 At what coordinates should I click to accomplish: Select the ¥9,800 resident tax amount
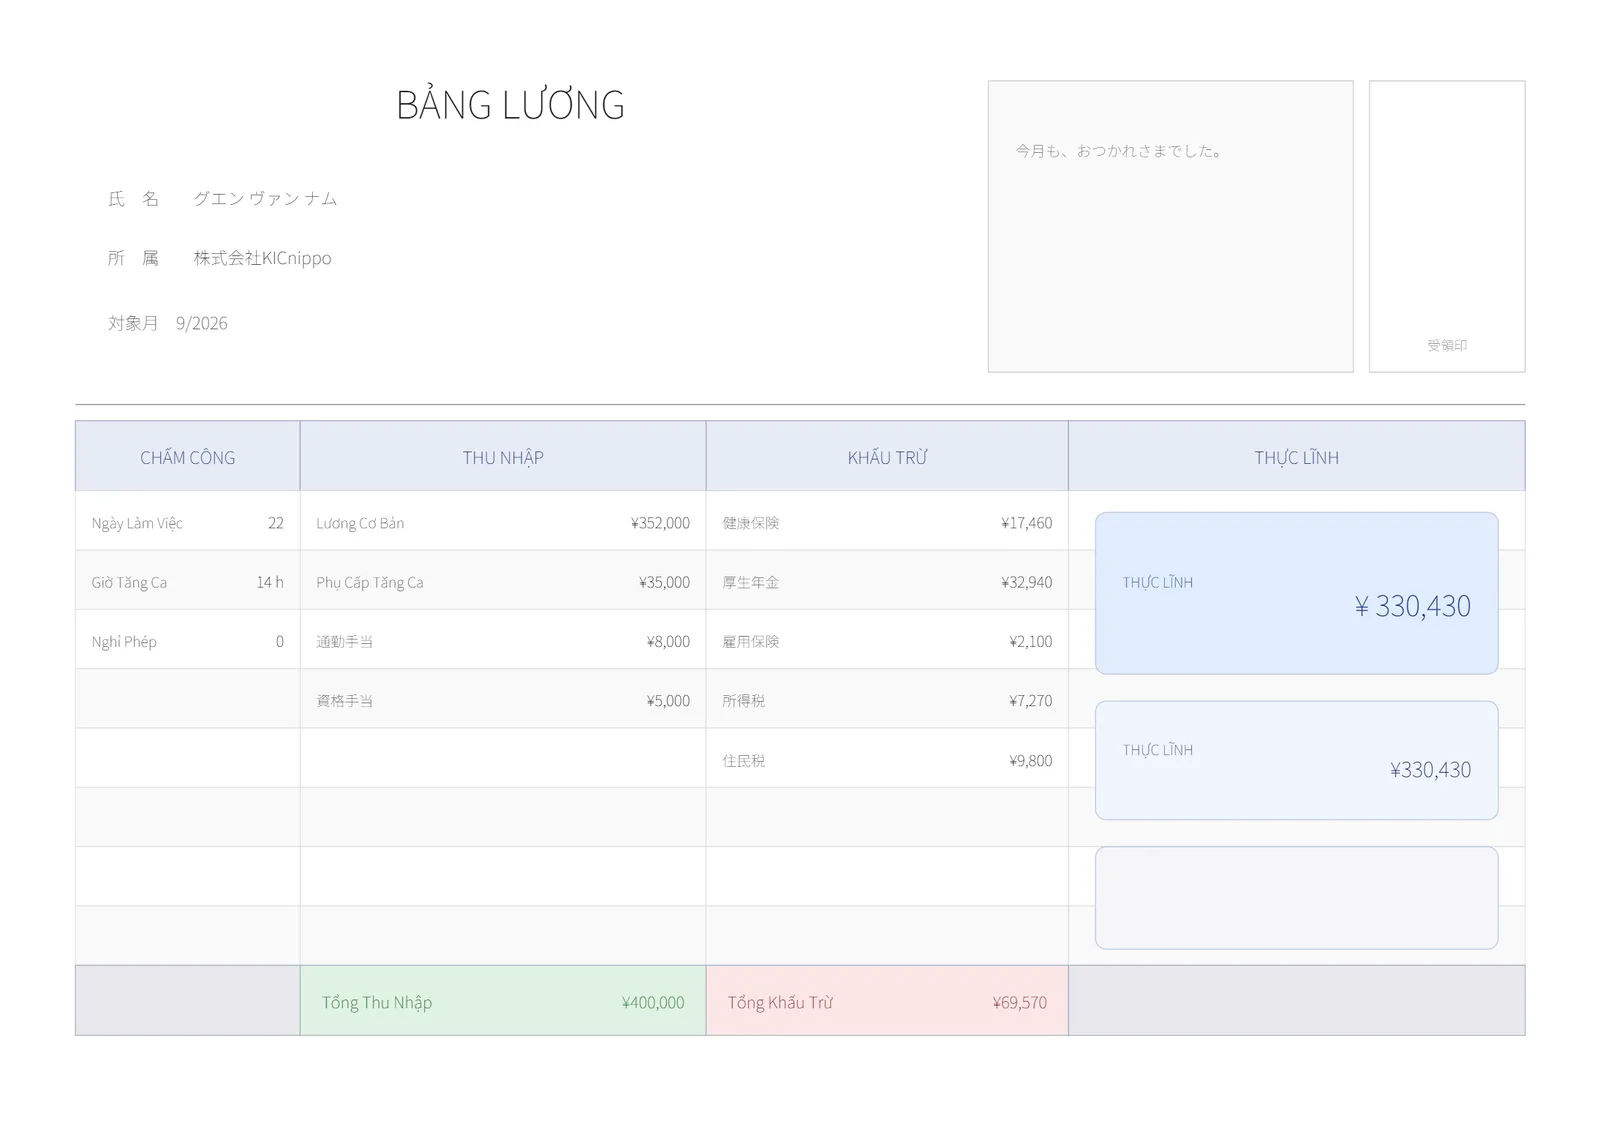1030,761
